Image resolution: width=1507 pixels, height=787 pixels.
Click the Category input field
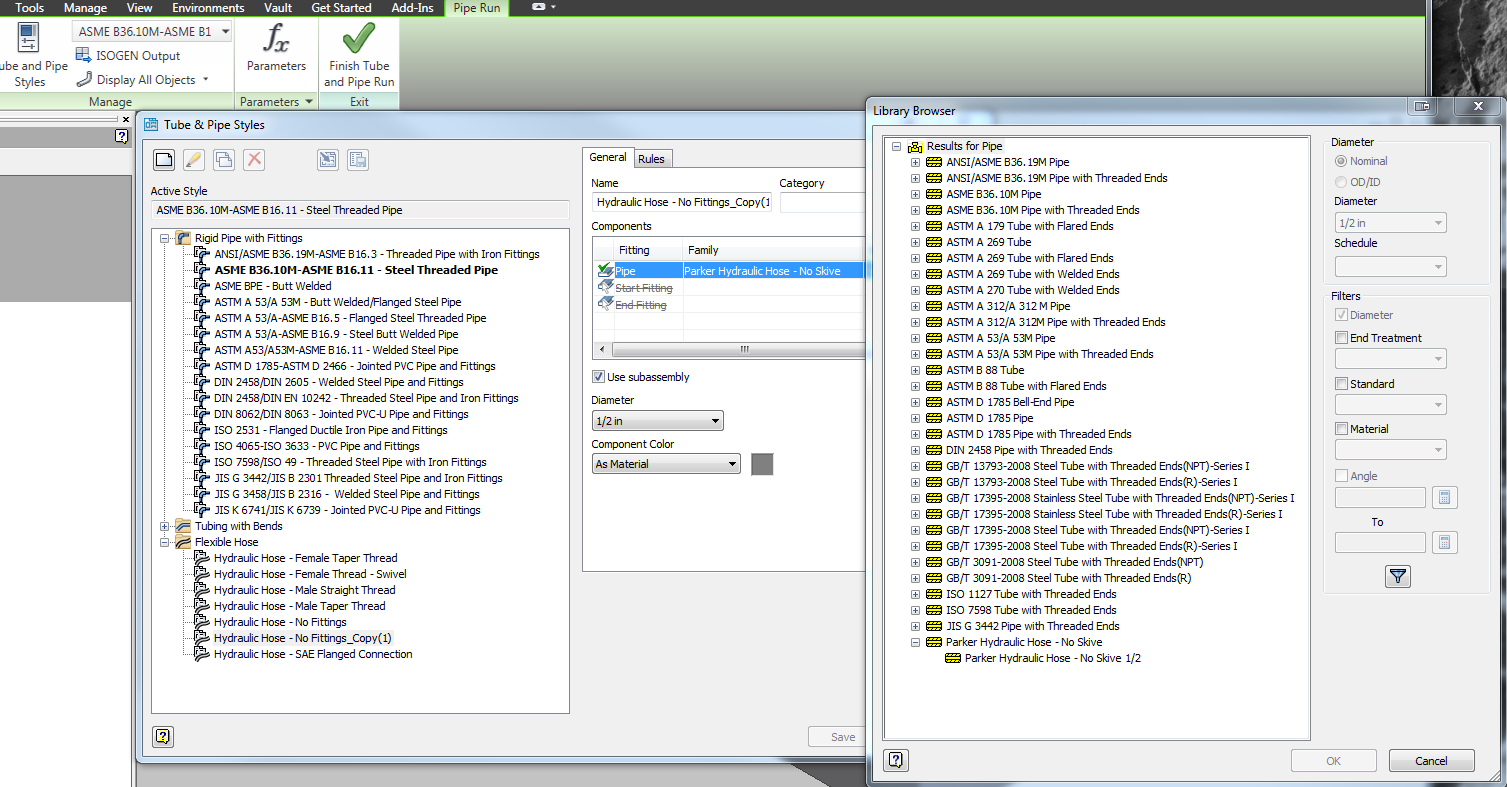[x=822, y=202]
